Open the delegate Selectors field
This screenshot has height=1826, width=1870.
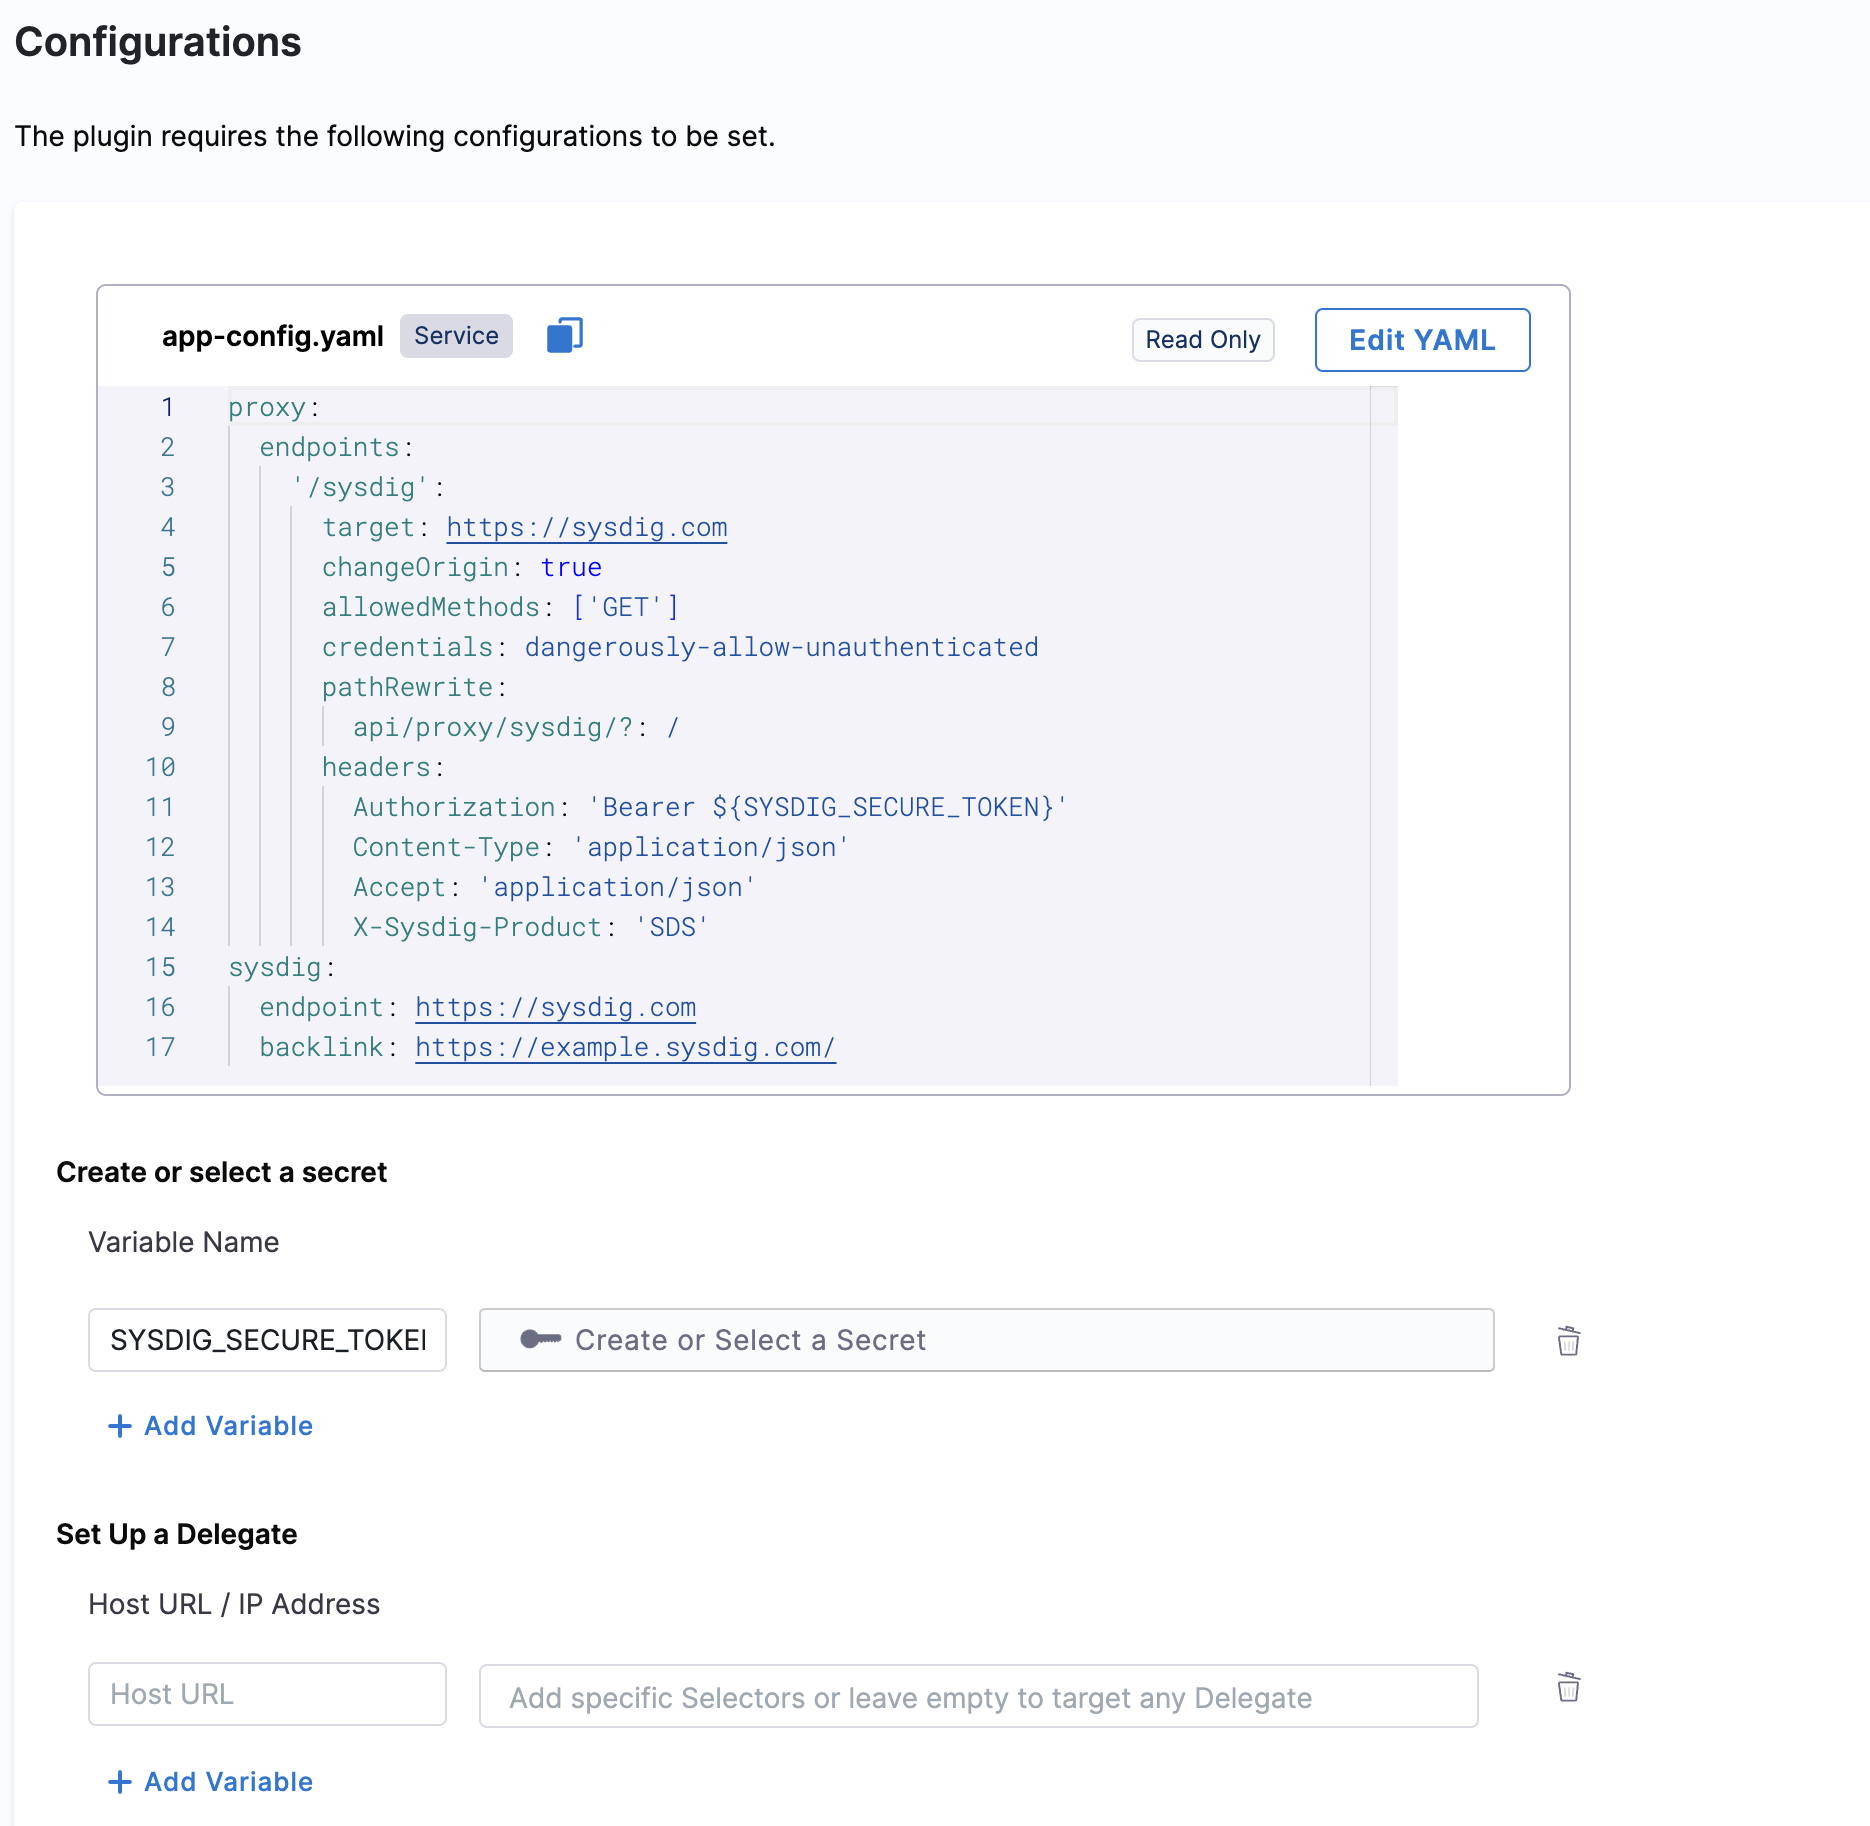(x=978, y=1697)
